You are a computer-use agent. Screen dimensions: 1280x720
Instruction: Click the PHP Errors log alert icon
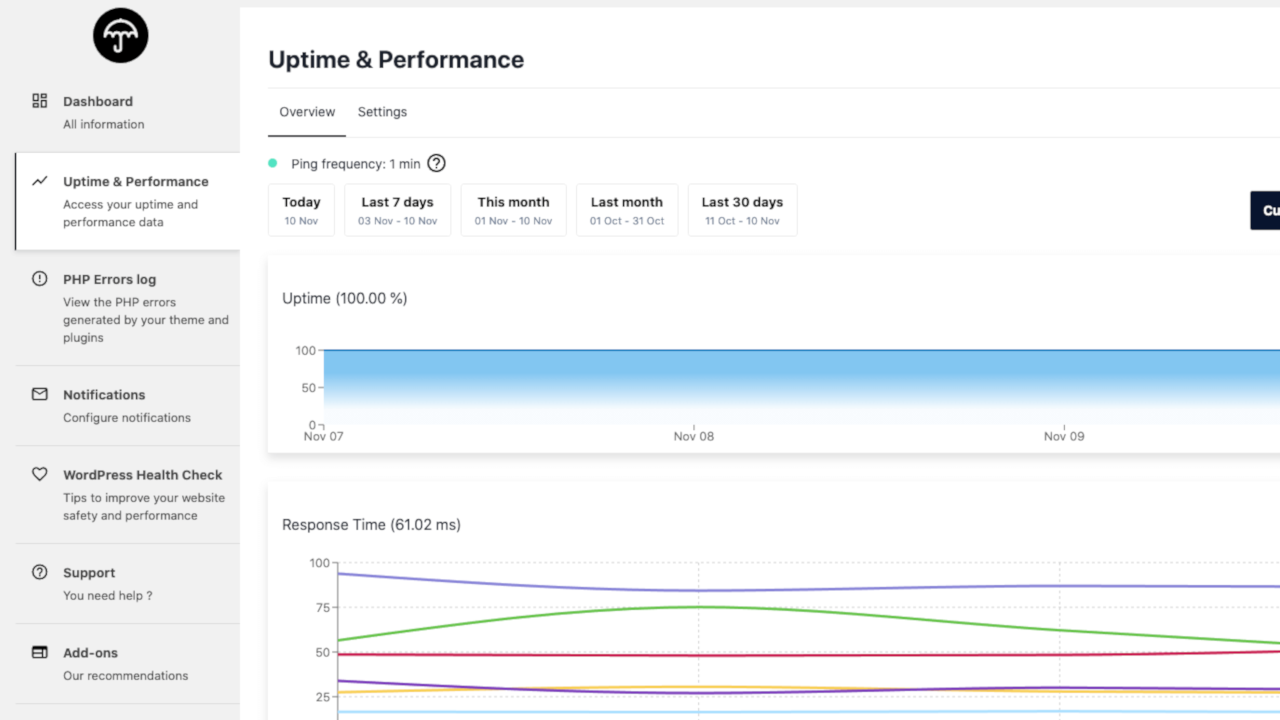click(40, 279)
